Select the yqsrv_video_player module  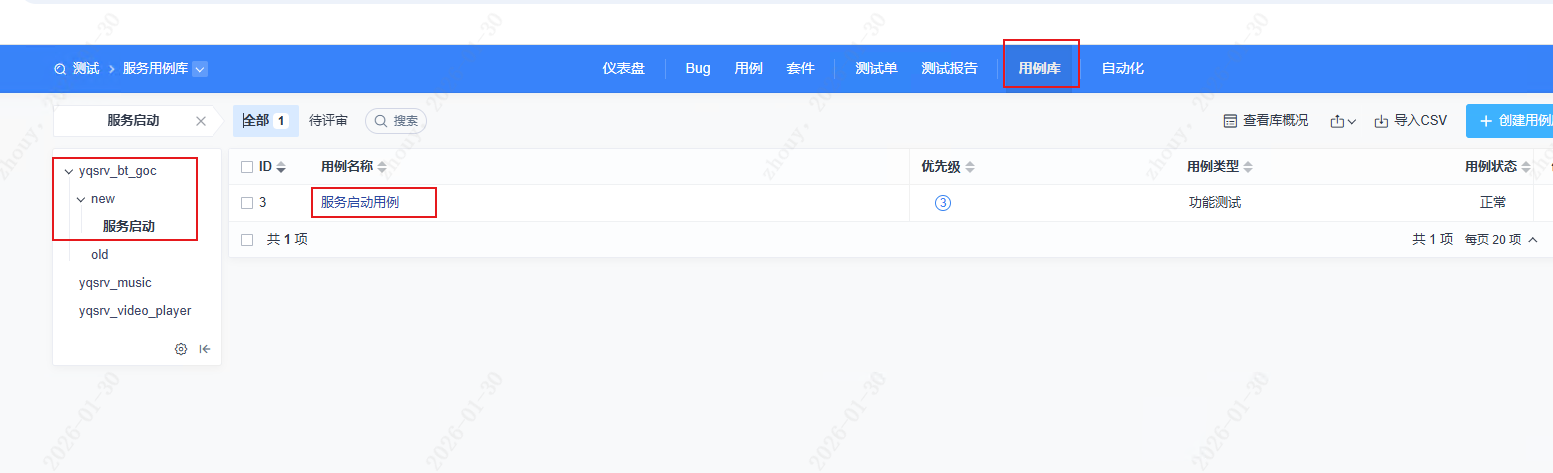[135, 311]
